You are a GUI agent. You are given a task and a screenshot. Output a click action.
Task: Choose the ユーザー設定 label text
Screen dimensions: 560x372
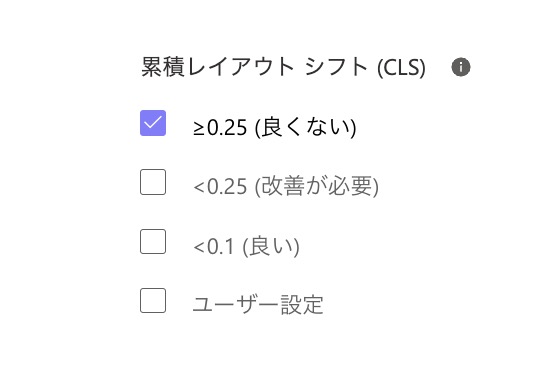click(x=258, y=305)
